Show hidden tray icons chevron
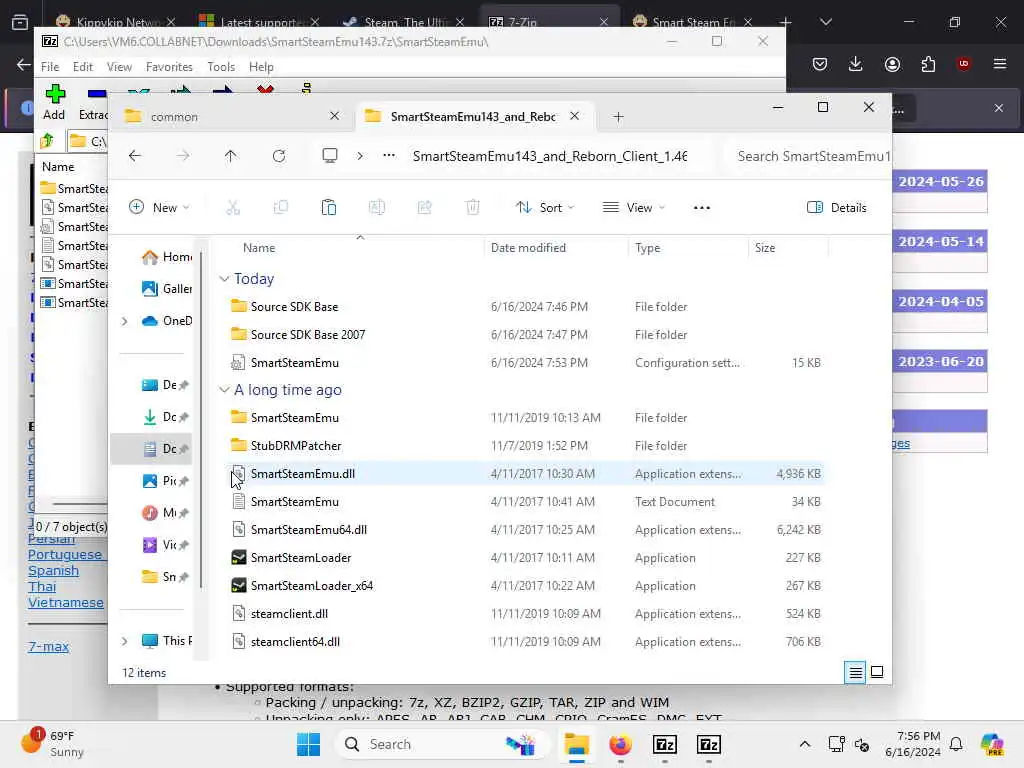The image size is (1024, 768). (805, 744)
